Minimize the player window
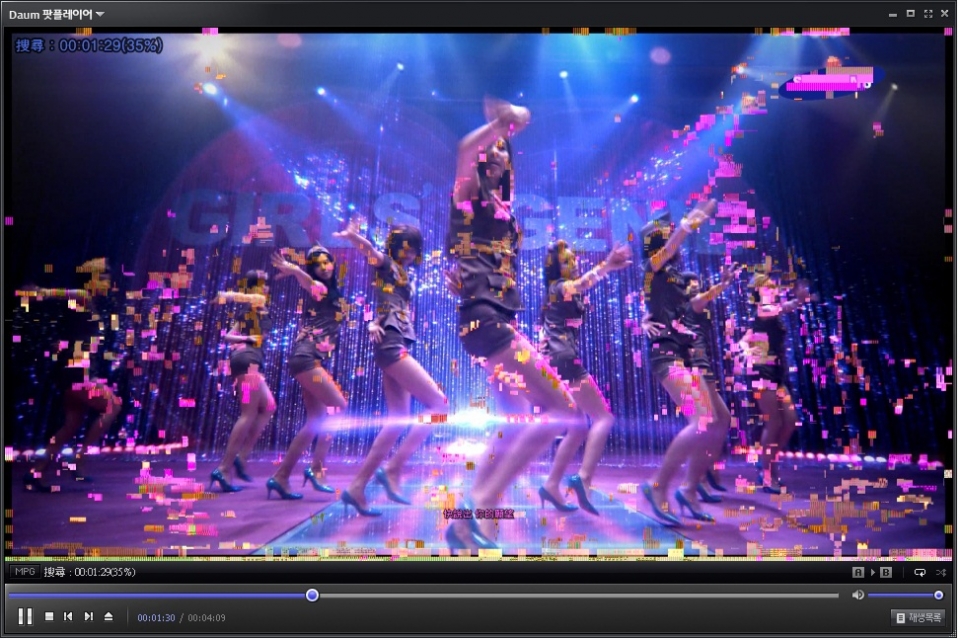The height and width of the screenshot is (640, 960). point(892,14)
